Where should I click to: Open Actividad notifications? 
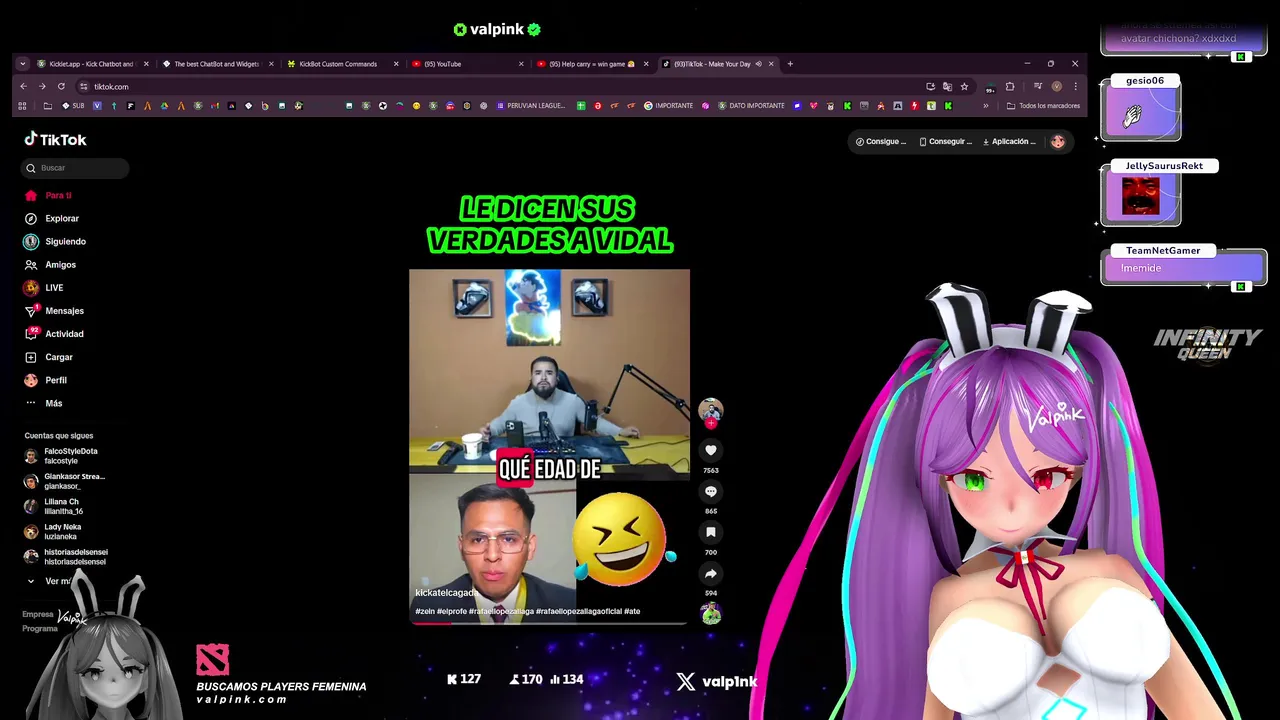point(54,333)
